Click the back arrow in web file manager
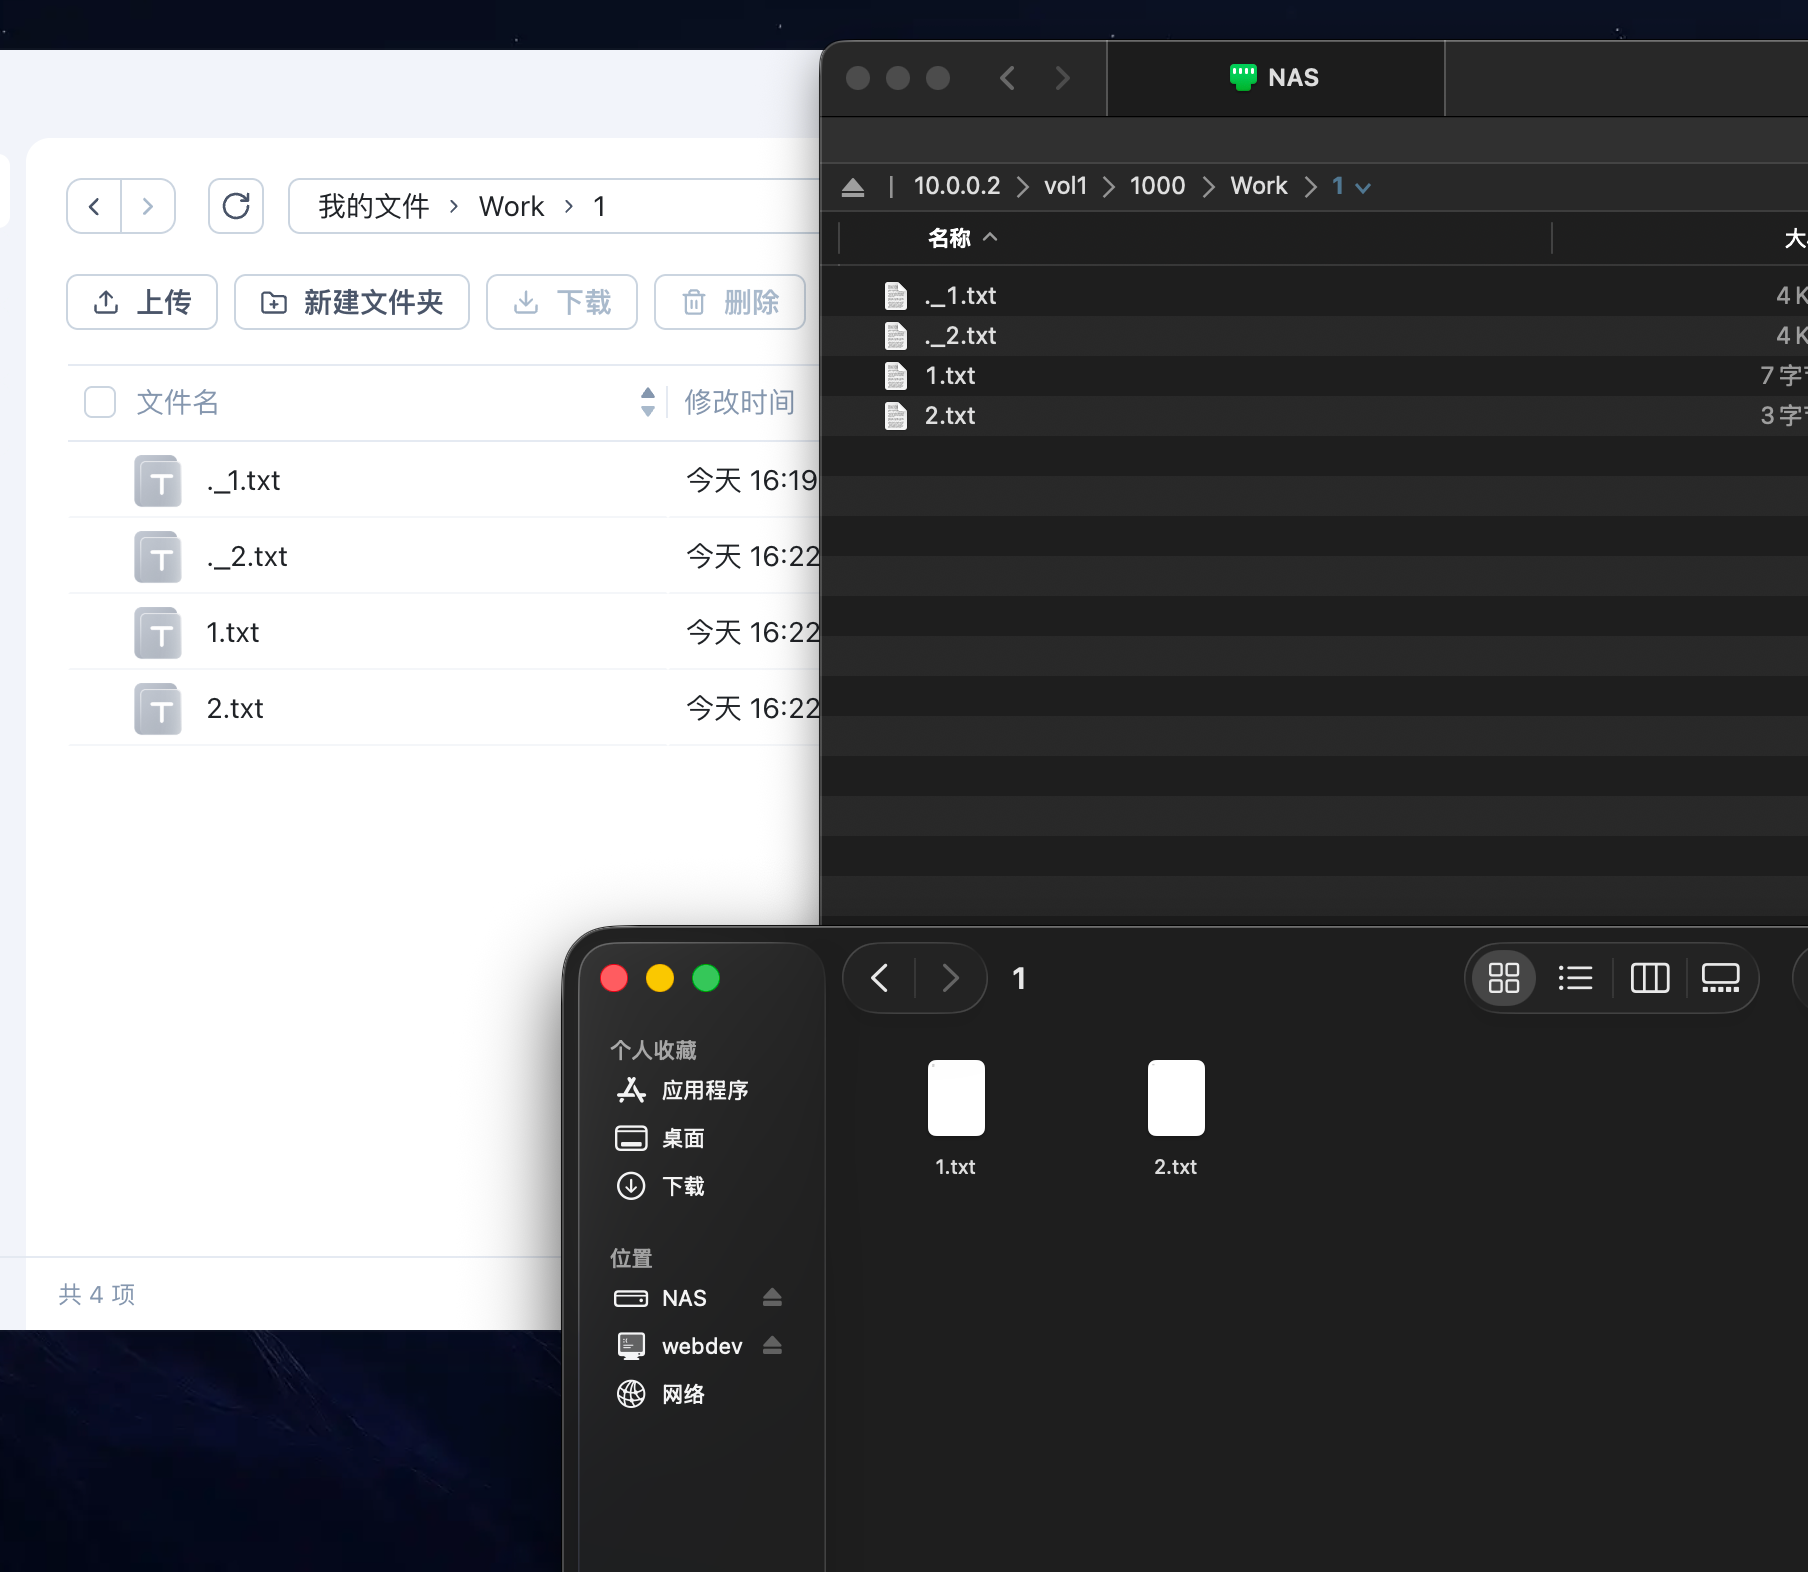Screen dimensions: 1808x1572 [94, 206]
